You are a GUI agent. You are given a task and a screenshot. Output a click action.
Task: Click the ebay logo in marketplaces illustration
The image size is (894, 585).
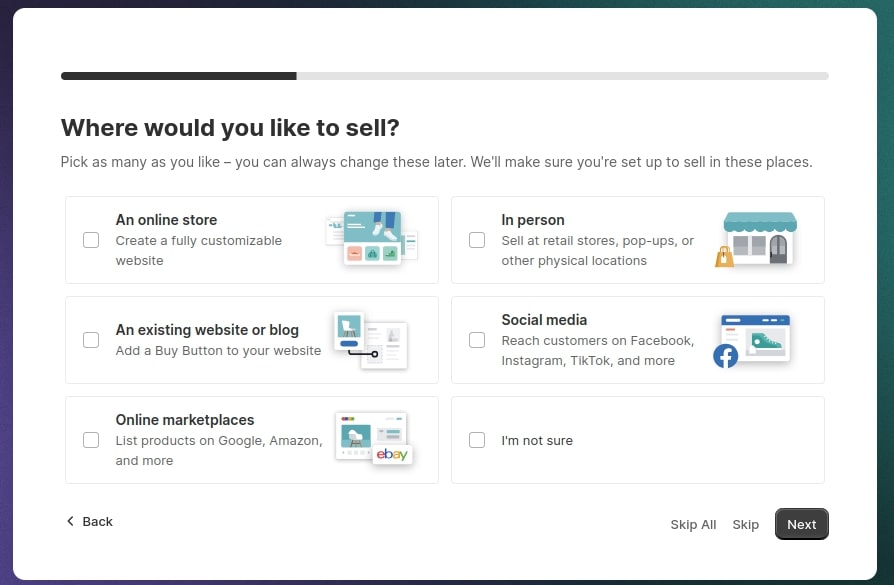pyautogui.click(x=390, y=453)
